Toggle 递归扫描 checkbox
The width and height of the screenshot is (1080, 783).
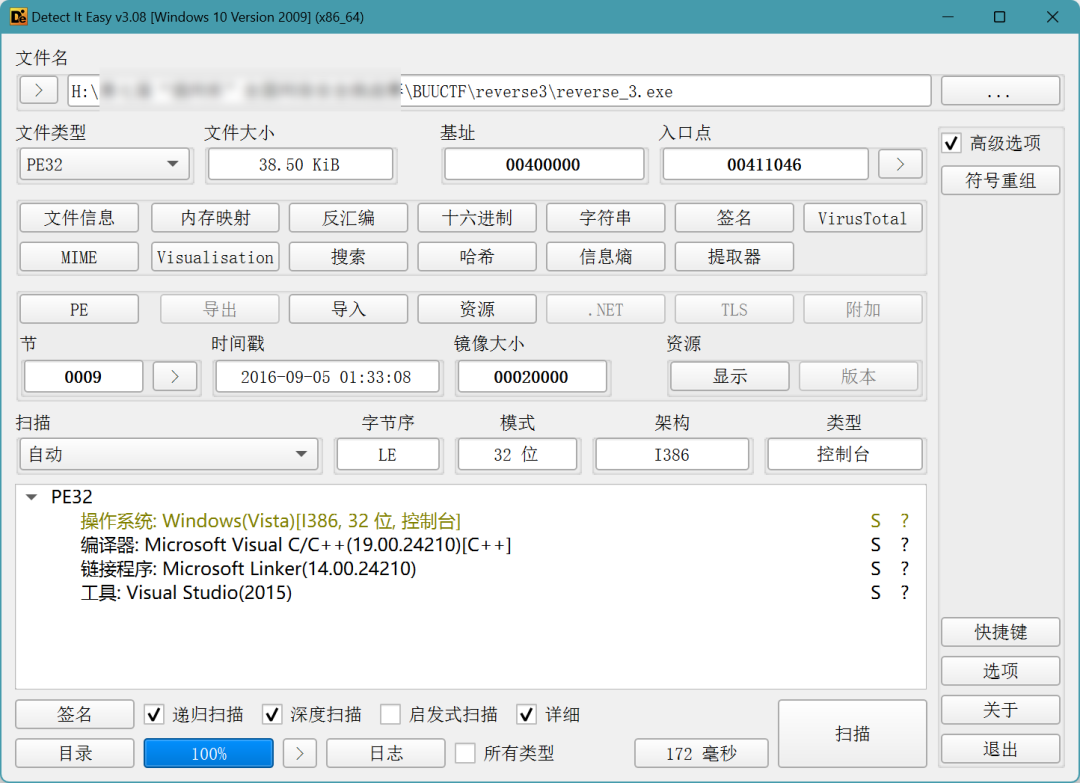tap(154, 714)
